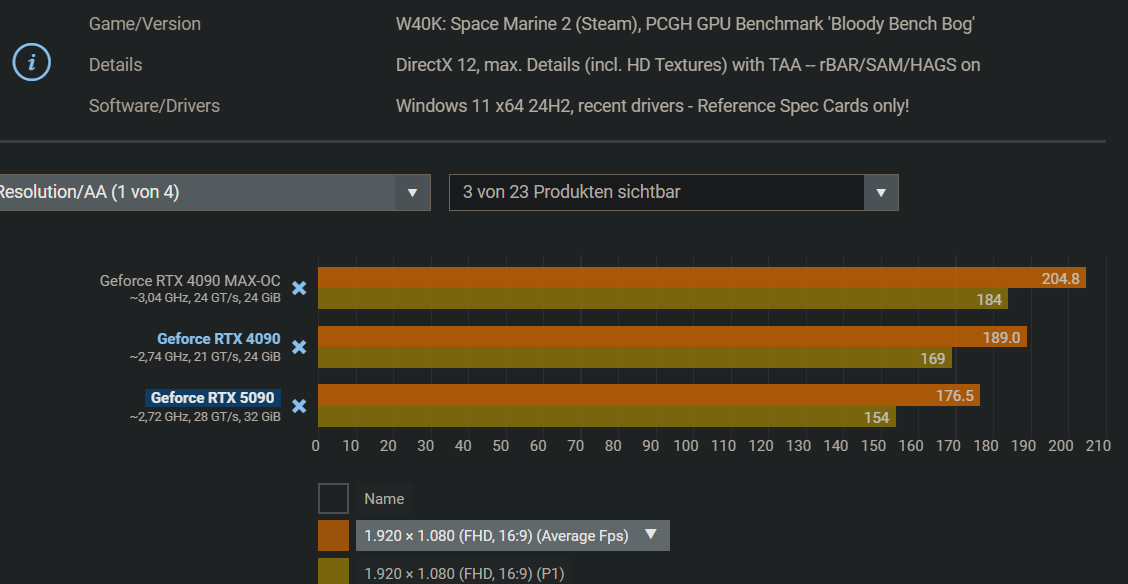Click the 100 axis tick label
The image size is (1128, 584).
(686, 446)
